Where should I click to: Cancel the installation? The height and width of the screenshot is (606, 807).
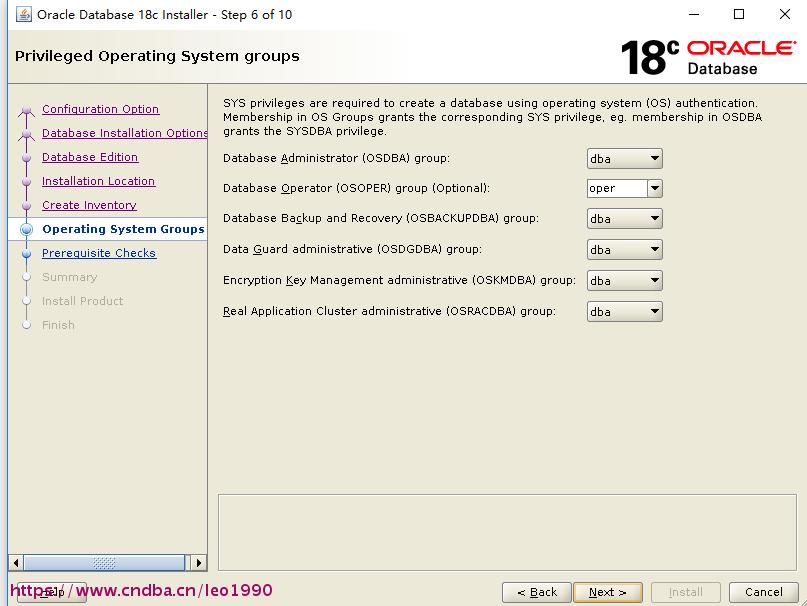click(x=764, y=592)
